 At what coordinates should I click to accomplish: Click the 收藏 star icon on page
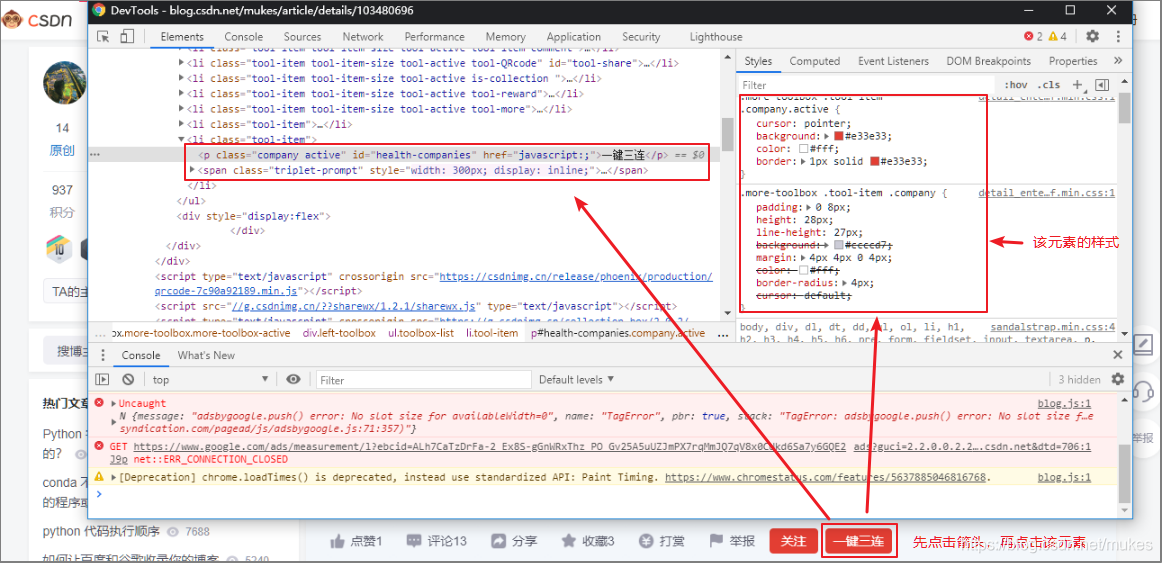[x=569, y=540]
